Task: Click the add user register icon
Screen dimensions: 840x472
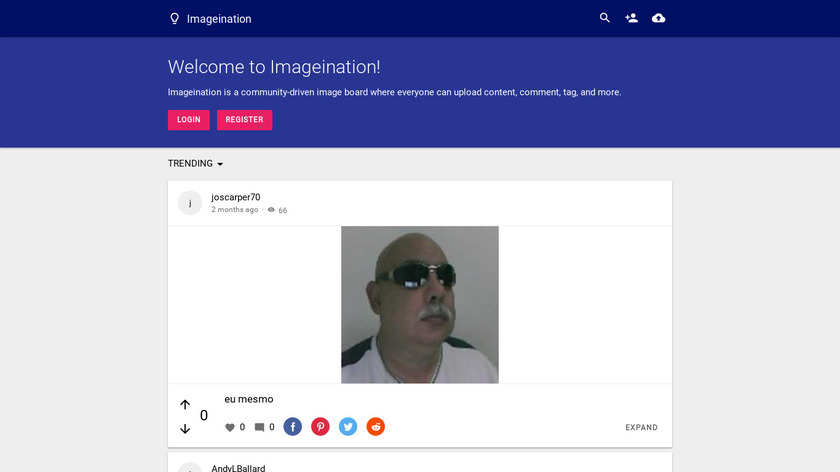Action: [x=631, y=18]
